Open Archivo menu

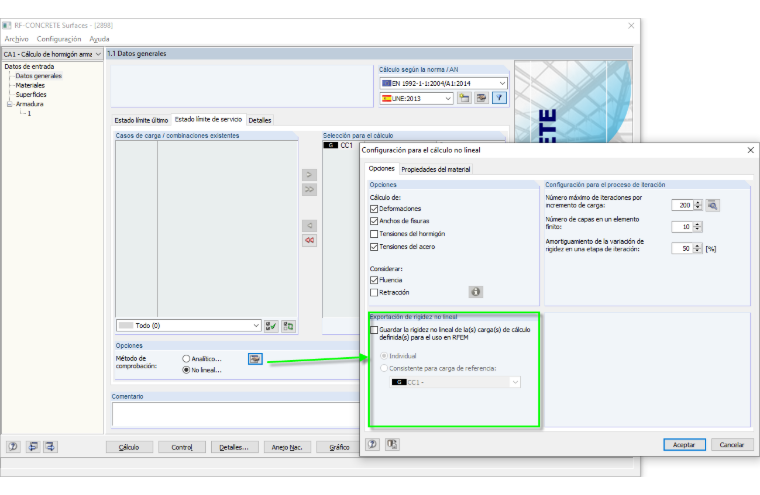coord(16,39)
